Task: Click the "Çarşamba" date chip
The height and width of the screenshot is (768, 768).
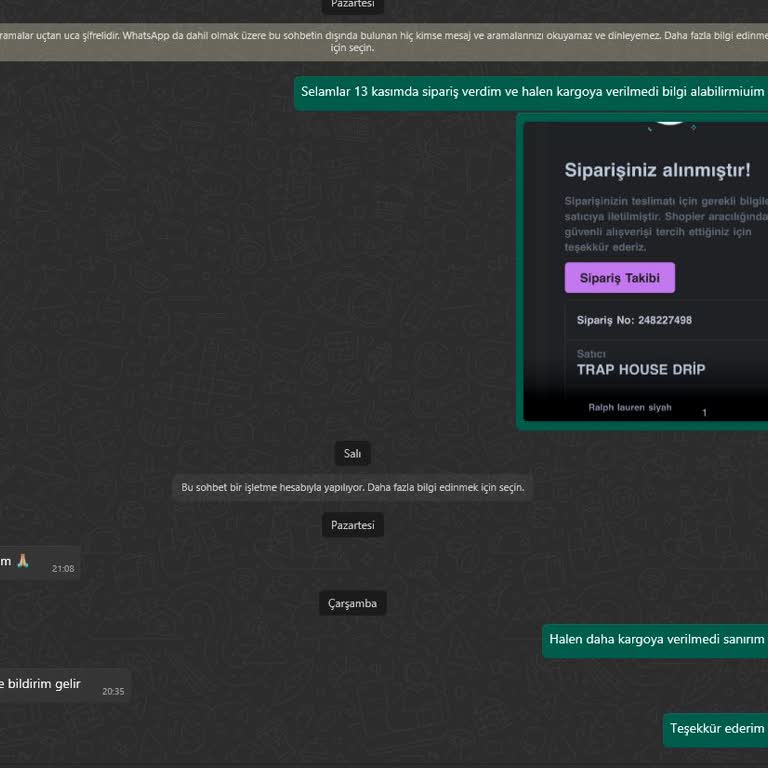Action: tap(352, 603)
